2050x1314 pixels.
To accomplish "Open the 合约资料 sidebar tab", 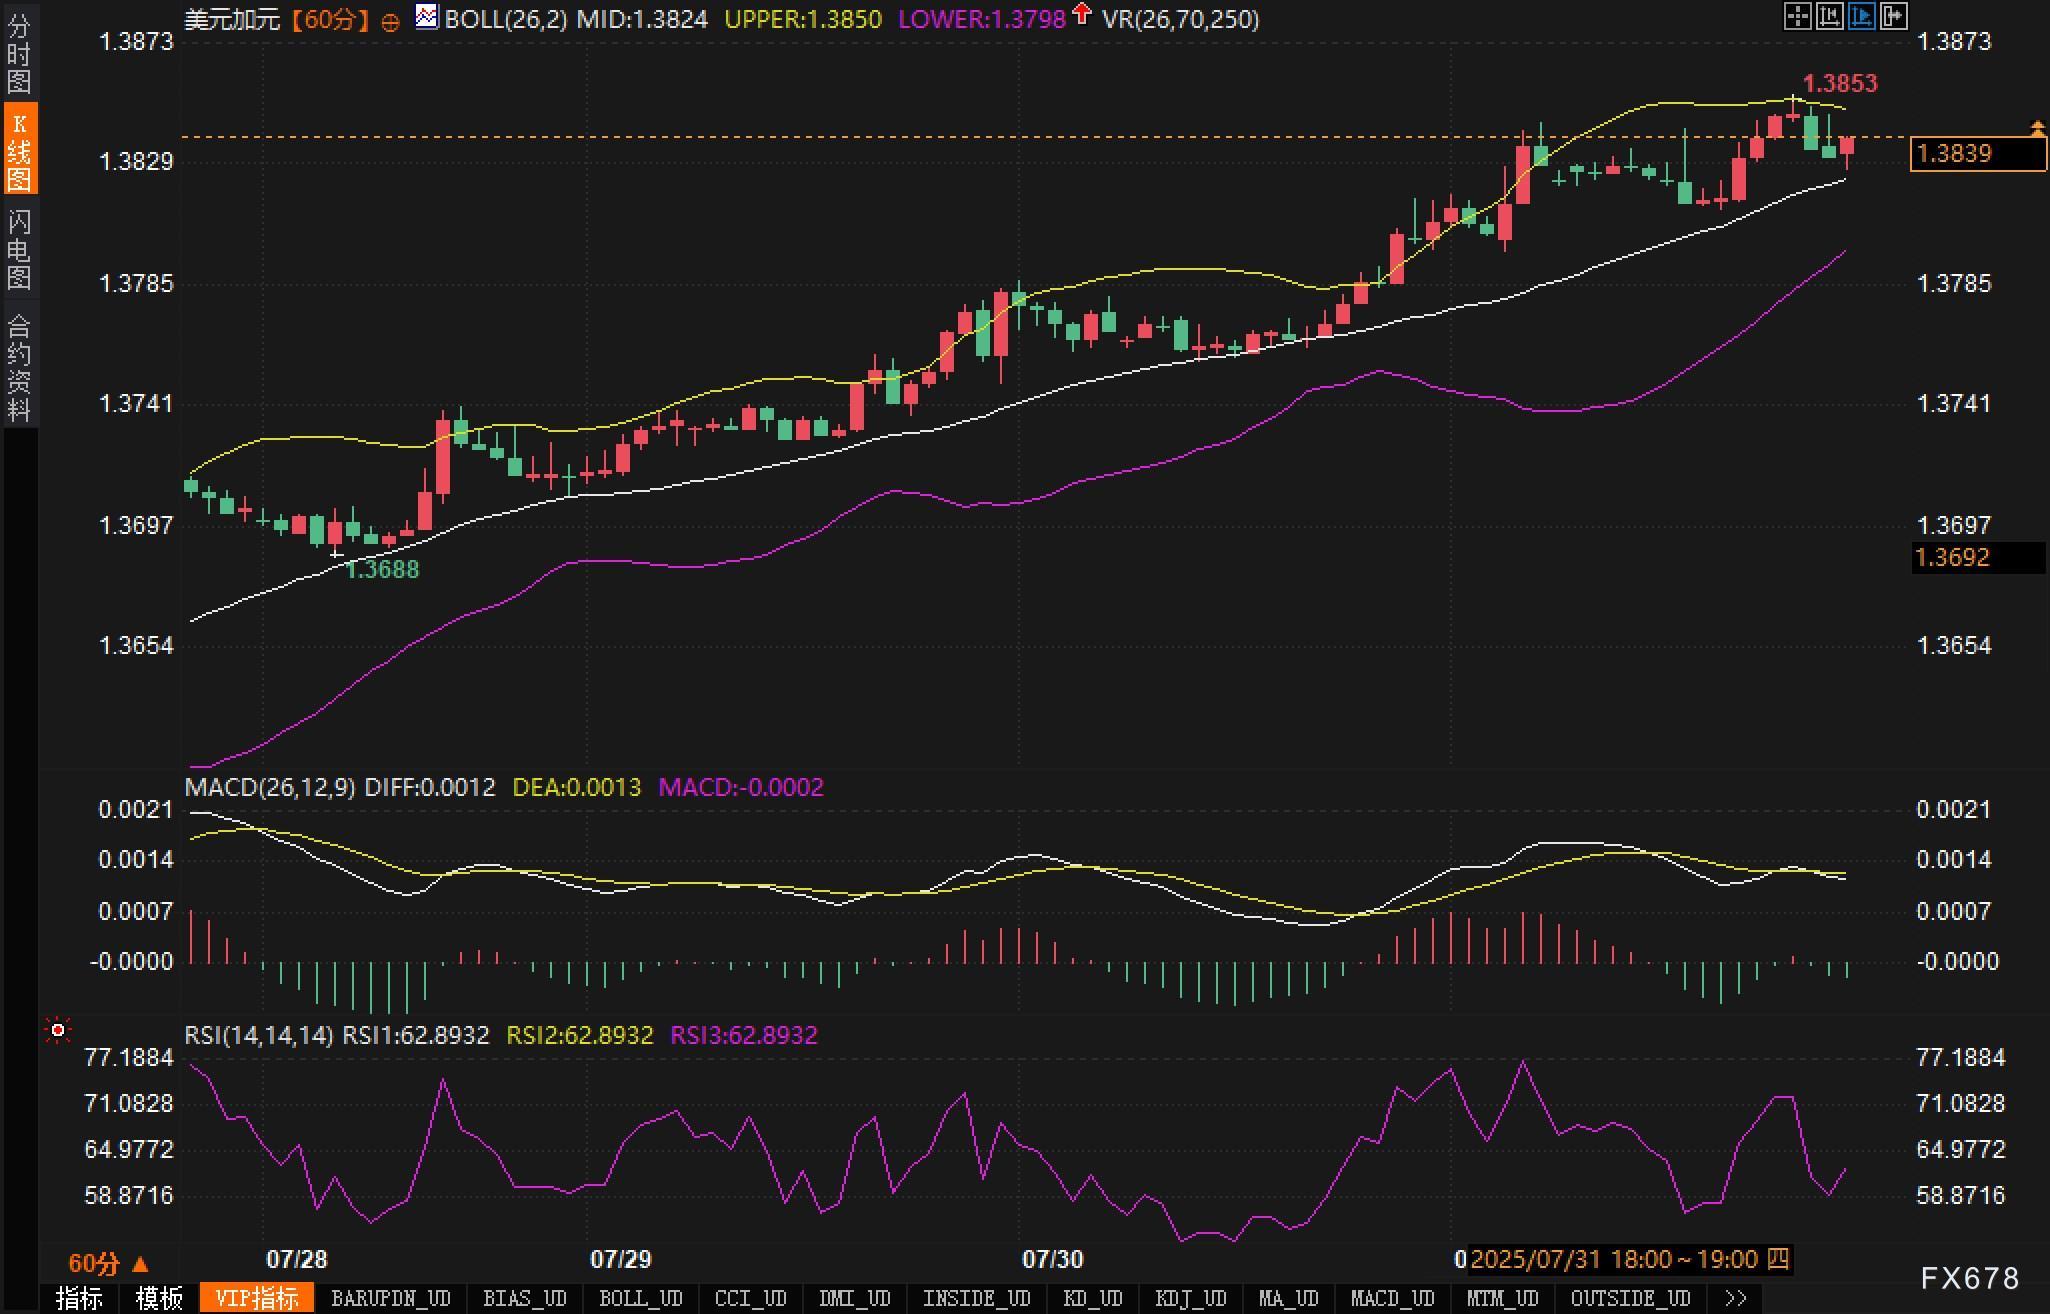I will (19, 367).
